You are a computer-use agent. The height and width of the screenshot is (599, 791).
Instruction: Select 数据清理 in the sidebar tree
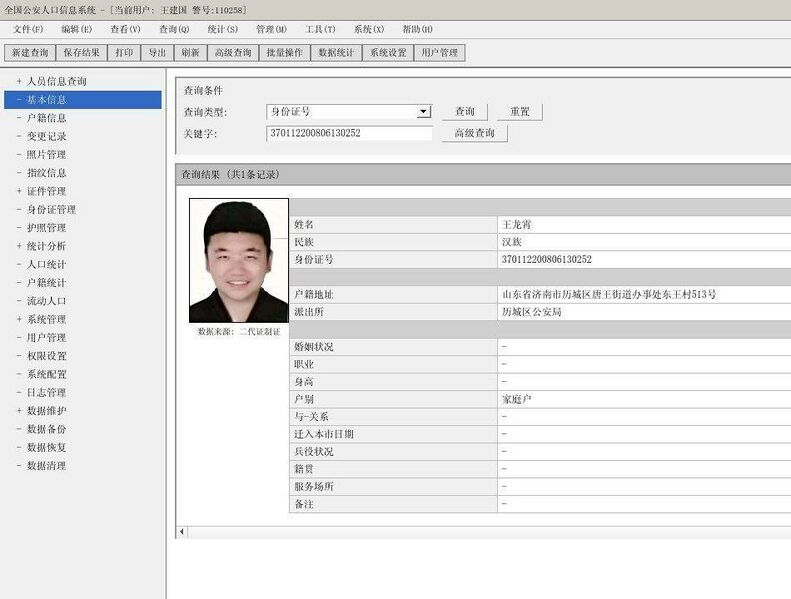tap(46, 466)
